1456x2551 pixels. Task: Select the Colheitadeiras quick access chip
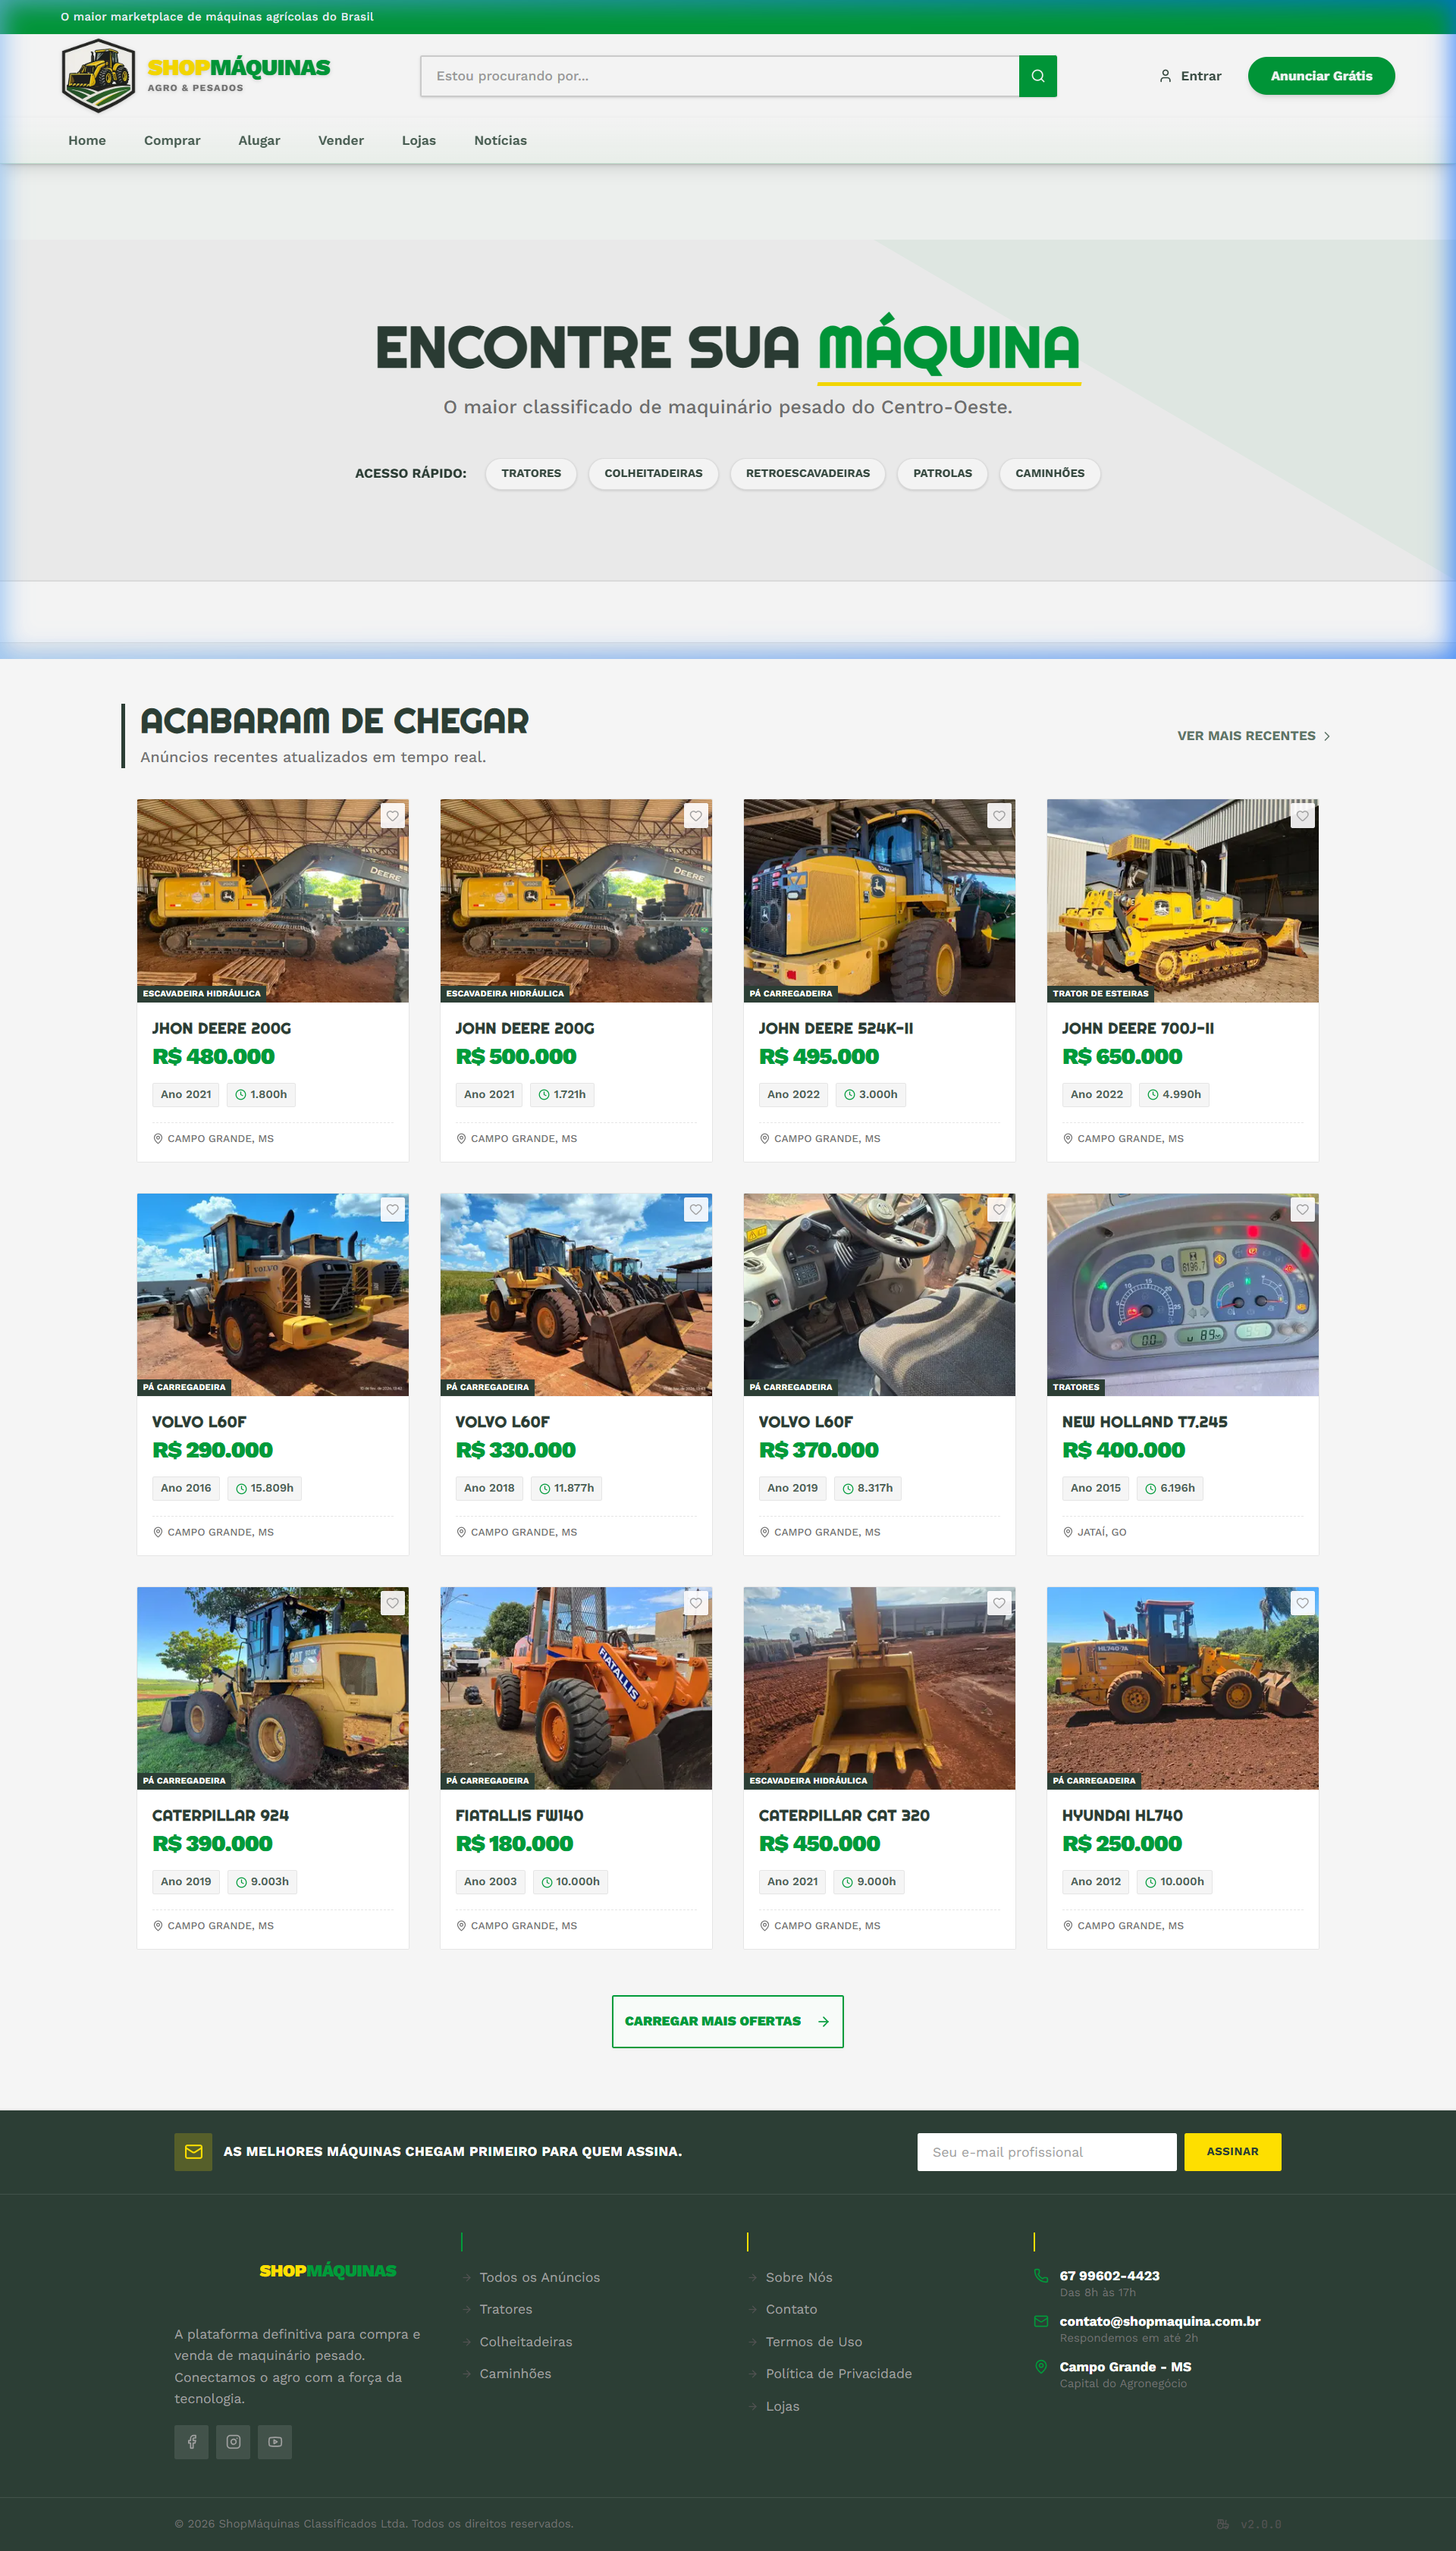pos(653,474)
